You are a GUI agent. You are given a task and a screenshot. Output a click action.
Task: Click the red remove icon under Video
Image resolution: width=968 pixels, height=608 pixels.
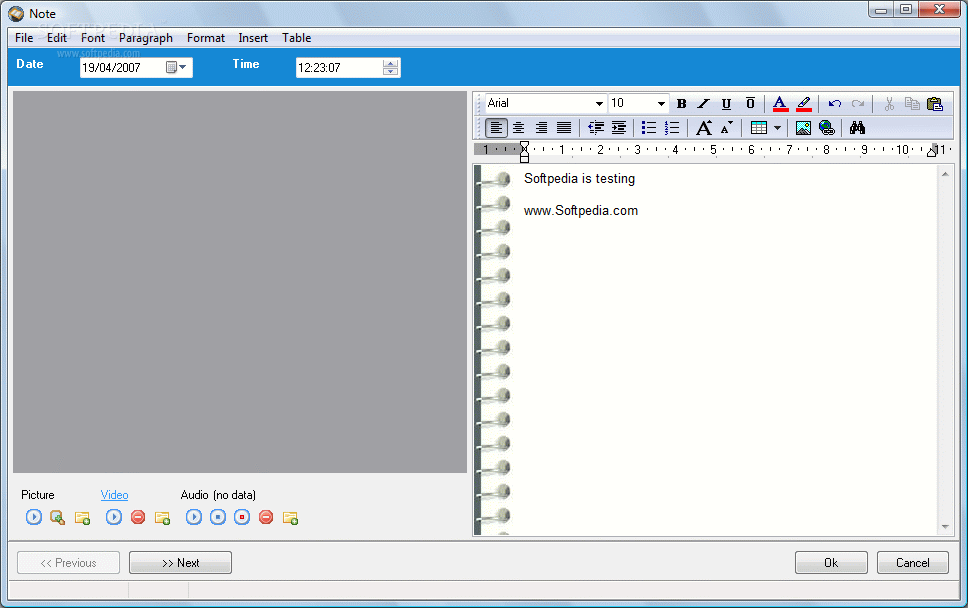tap(138, 517)
